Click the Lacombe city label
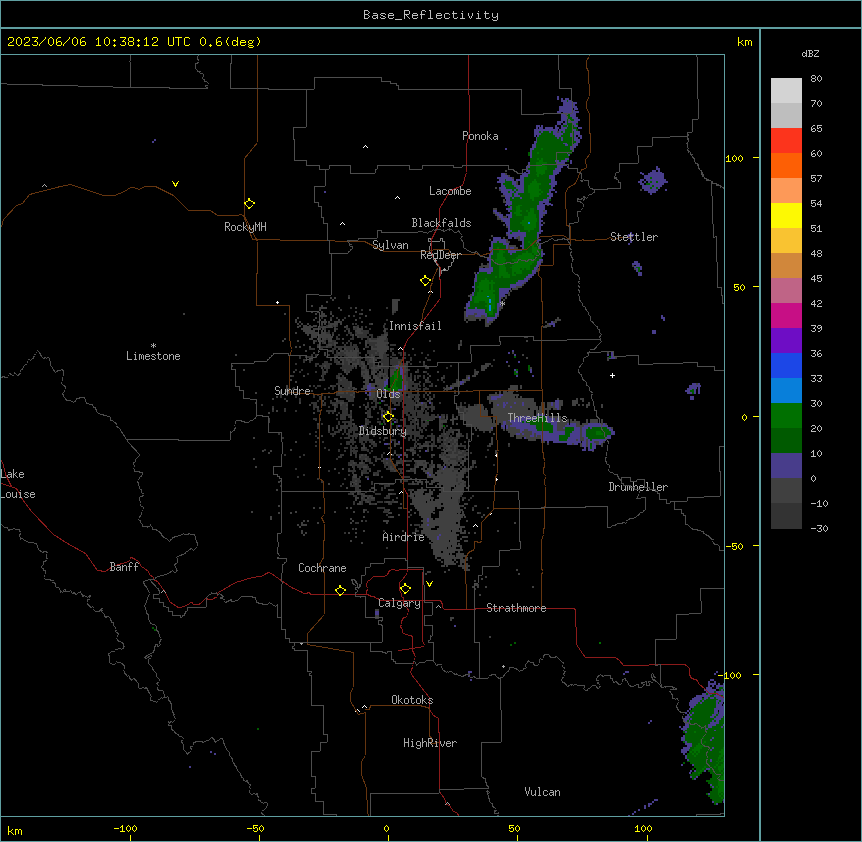This screenshot has width=862, height=842. (x=450, y=191)
